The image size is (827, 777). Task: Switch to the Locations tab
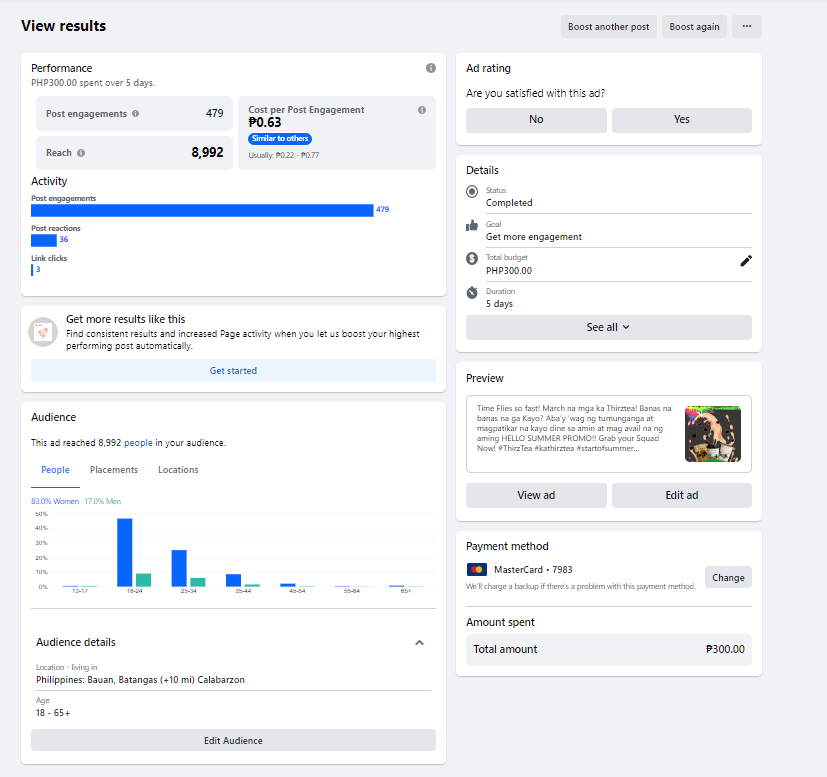(178, 470)
